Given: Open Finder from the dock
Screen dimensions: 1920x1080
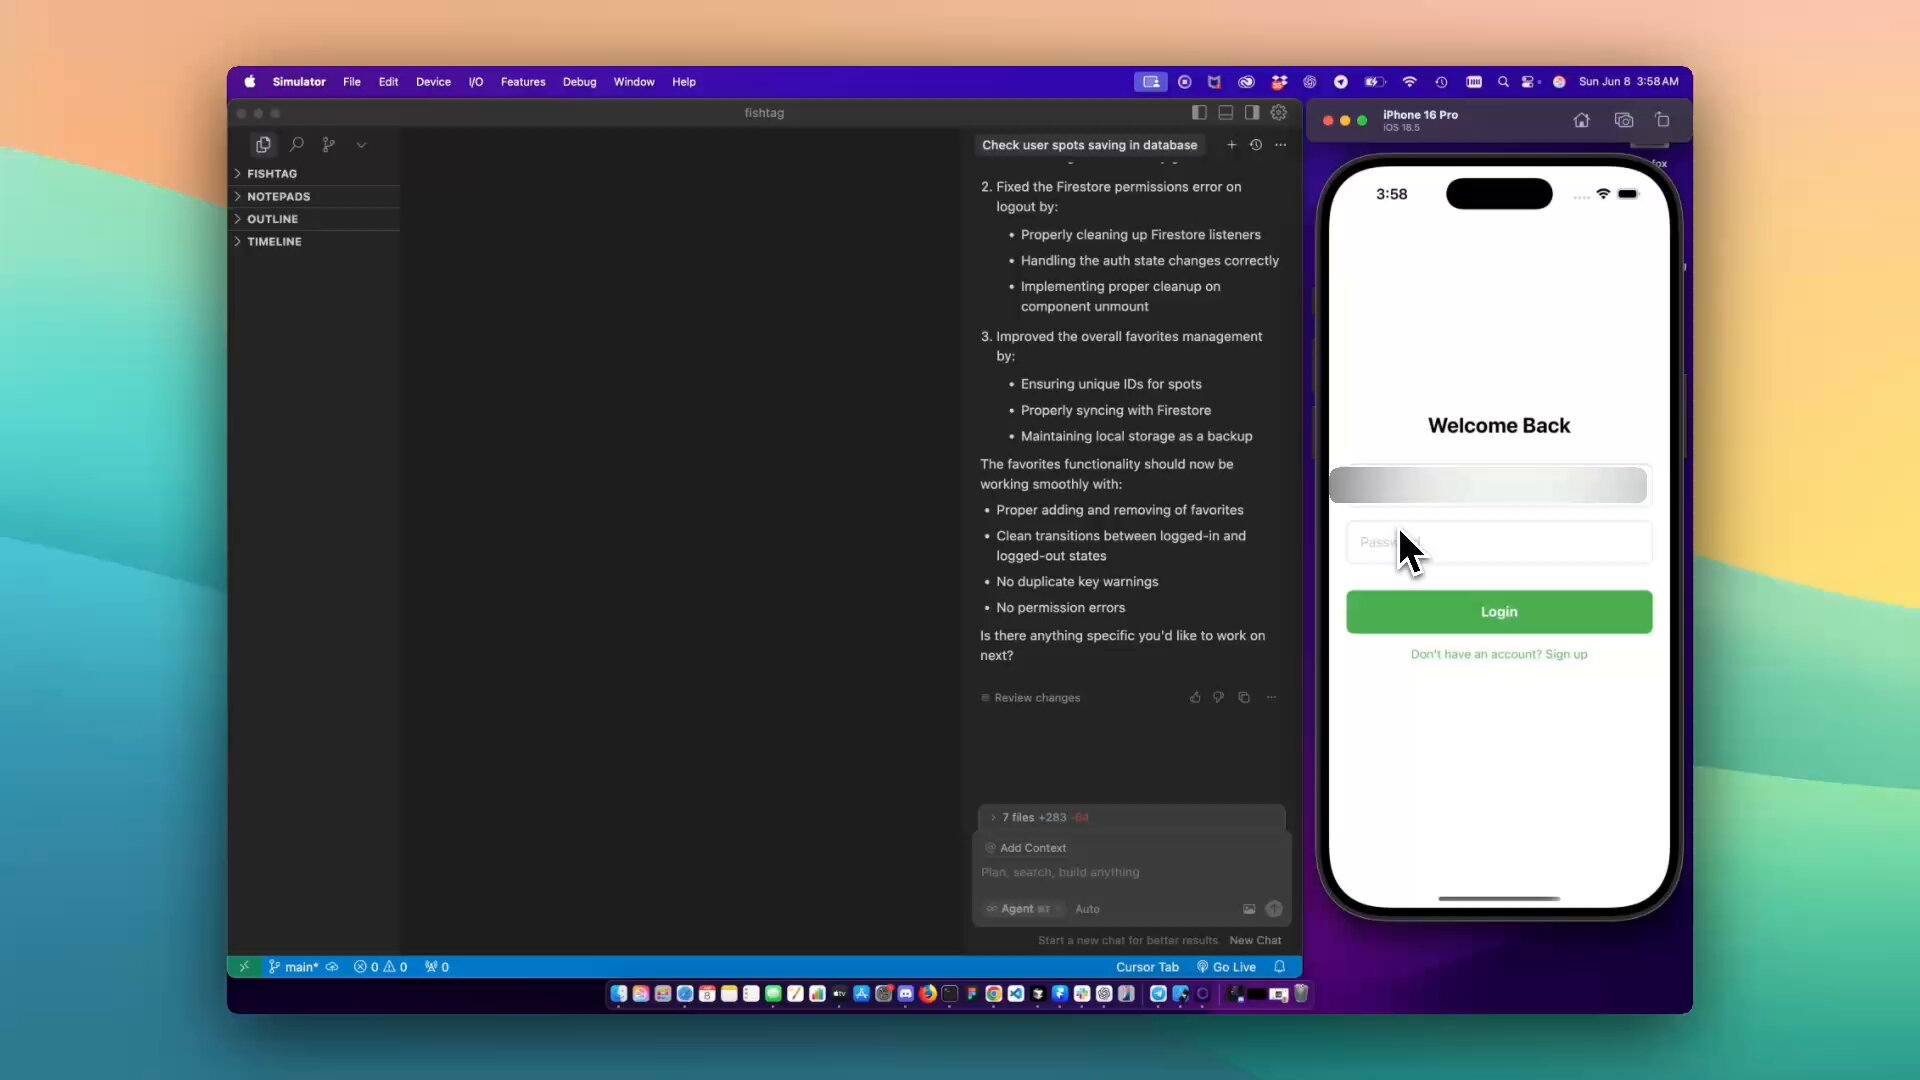Looking at the screenshot, I should point(619,994).
